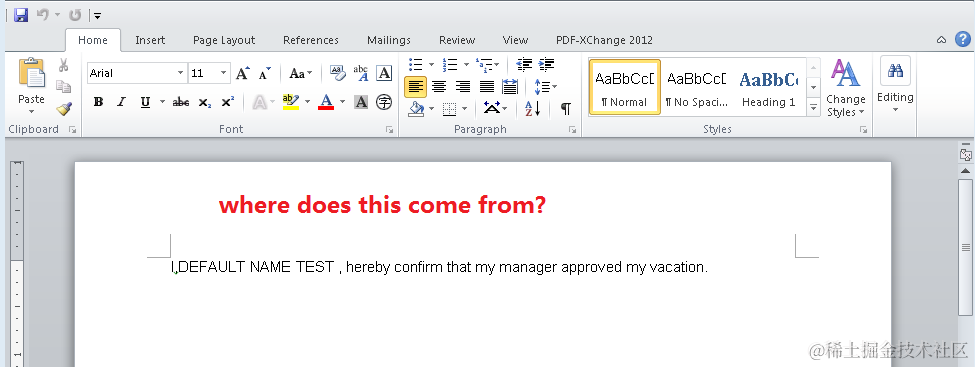
Task: Start a numbered list
Action: (x=450, y=65)
